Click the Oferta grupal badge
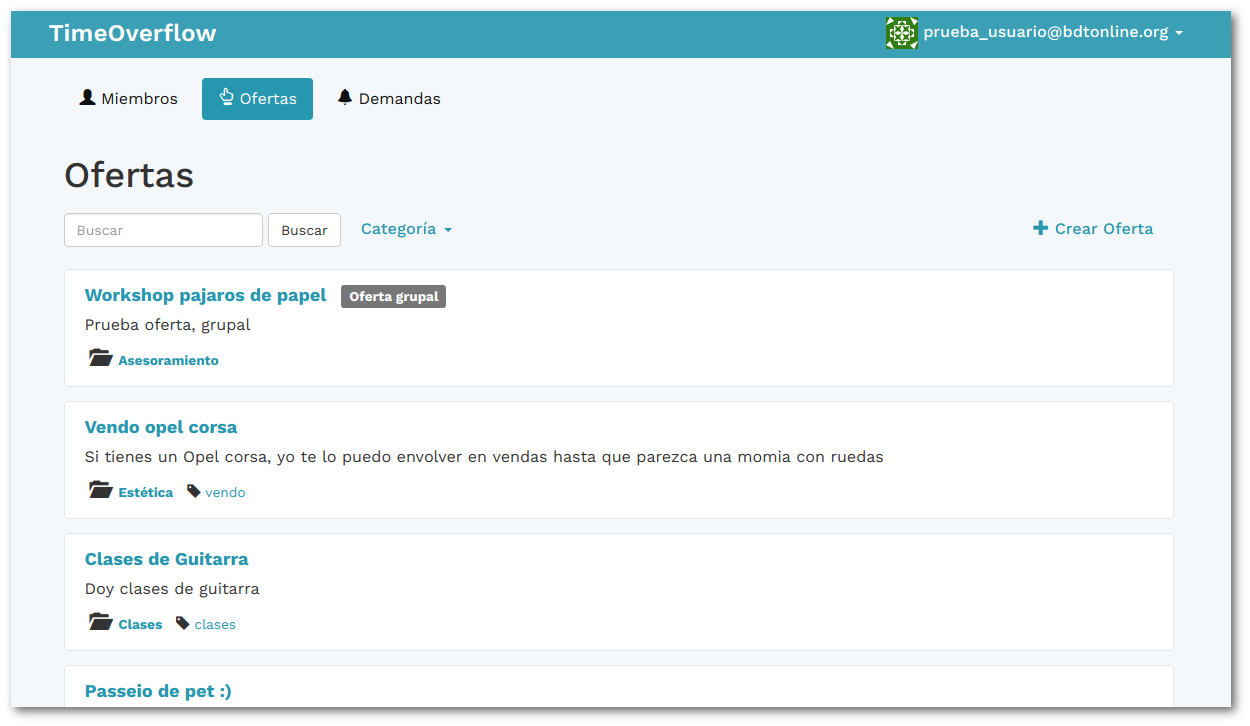 (x=393, y=297)
